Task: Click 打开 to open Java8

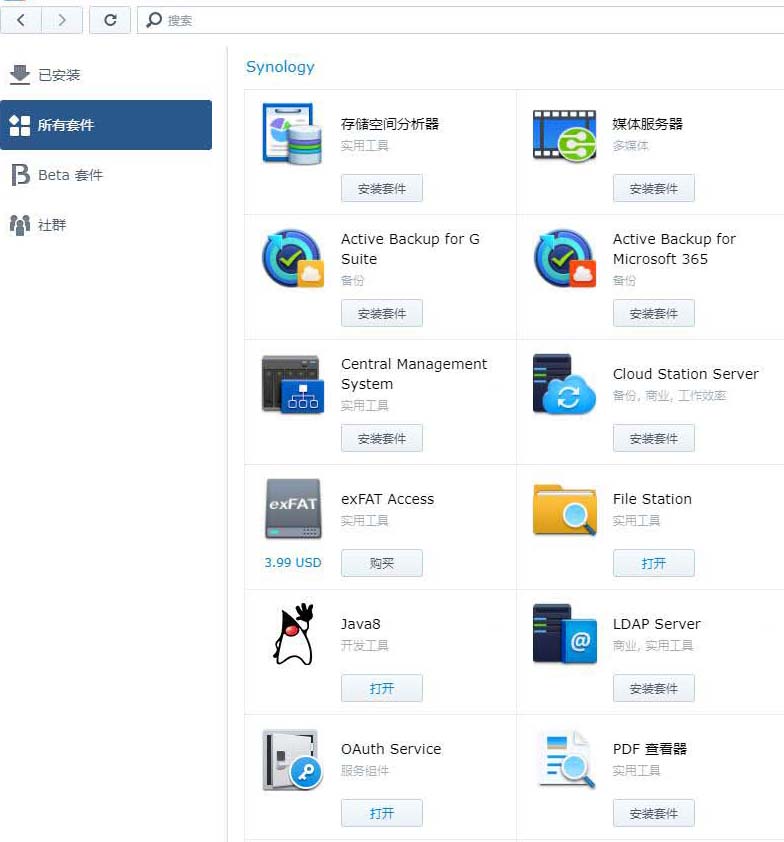Action: (382, 688)
